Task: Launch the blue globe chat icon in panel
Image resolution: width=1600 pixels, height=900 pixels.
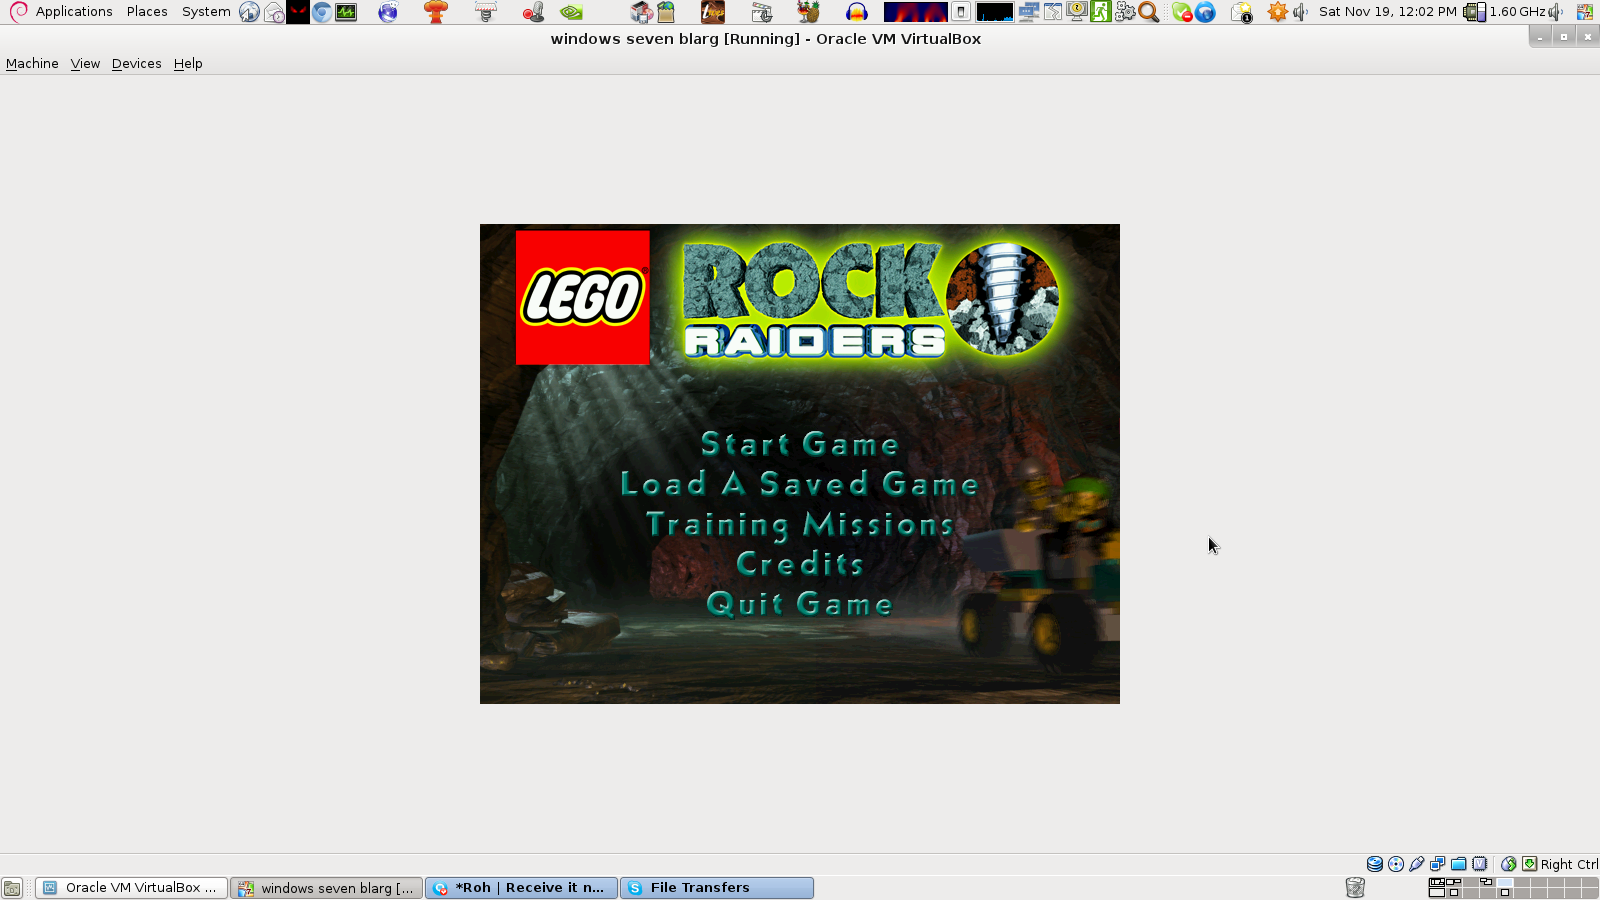Action: [388, 12]
